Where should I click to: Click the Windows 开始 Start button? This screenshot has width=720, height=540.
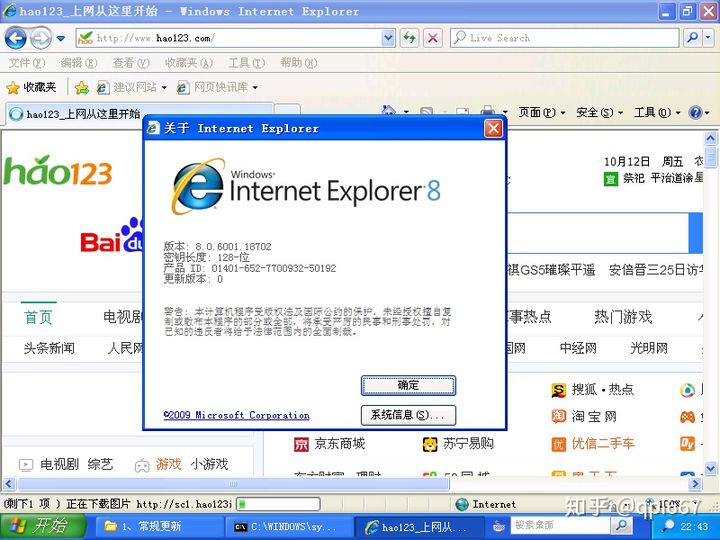coord(43,526)
